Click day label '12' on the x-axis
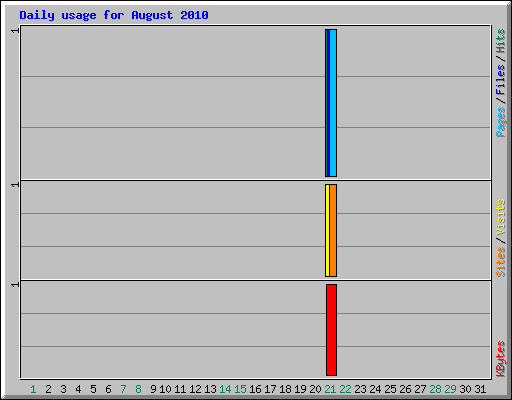Image resolution: width=512 pixels, height=400 pixels. click(x=195, y=389)
